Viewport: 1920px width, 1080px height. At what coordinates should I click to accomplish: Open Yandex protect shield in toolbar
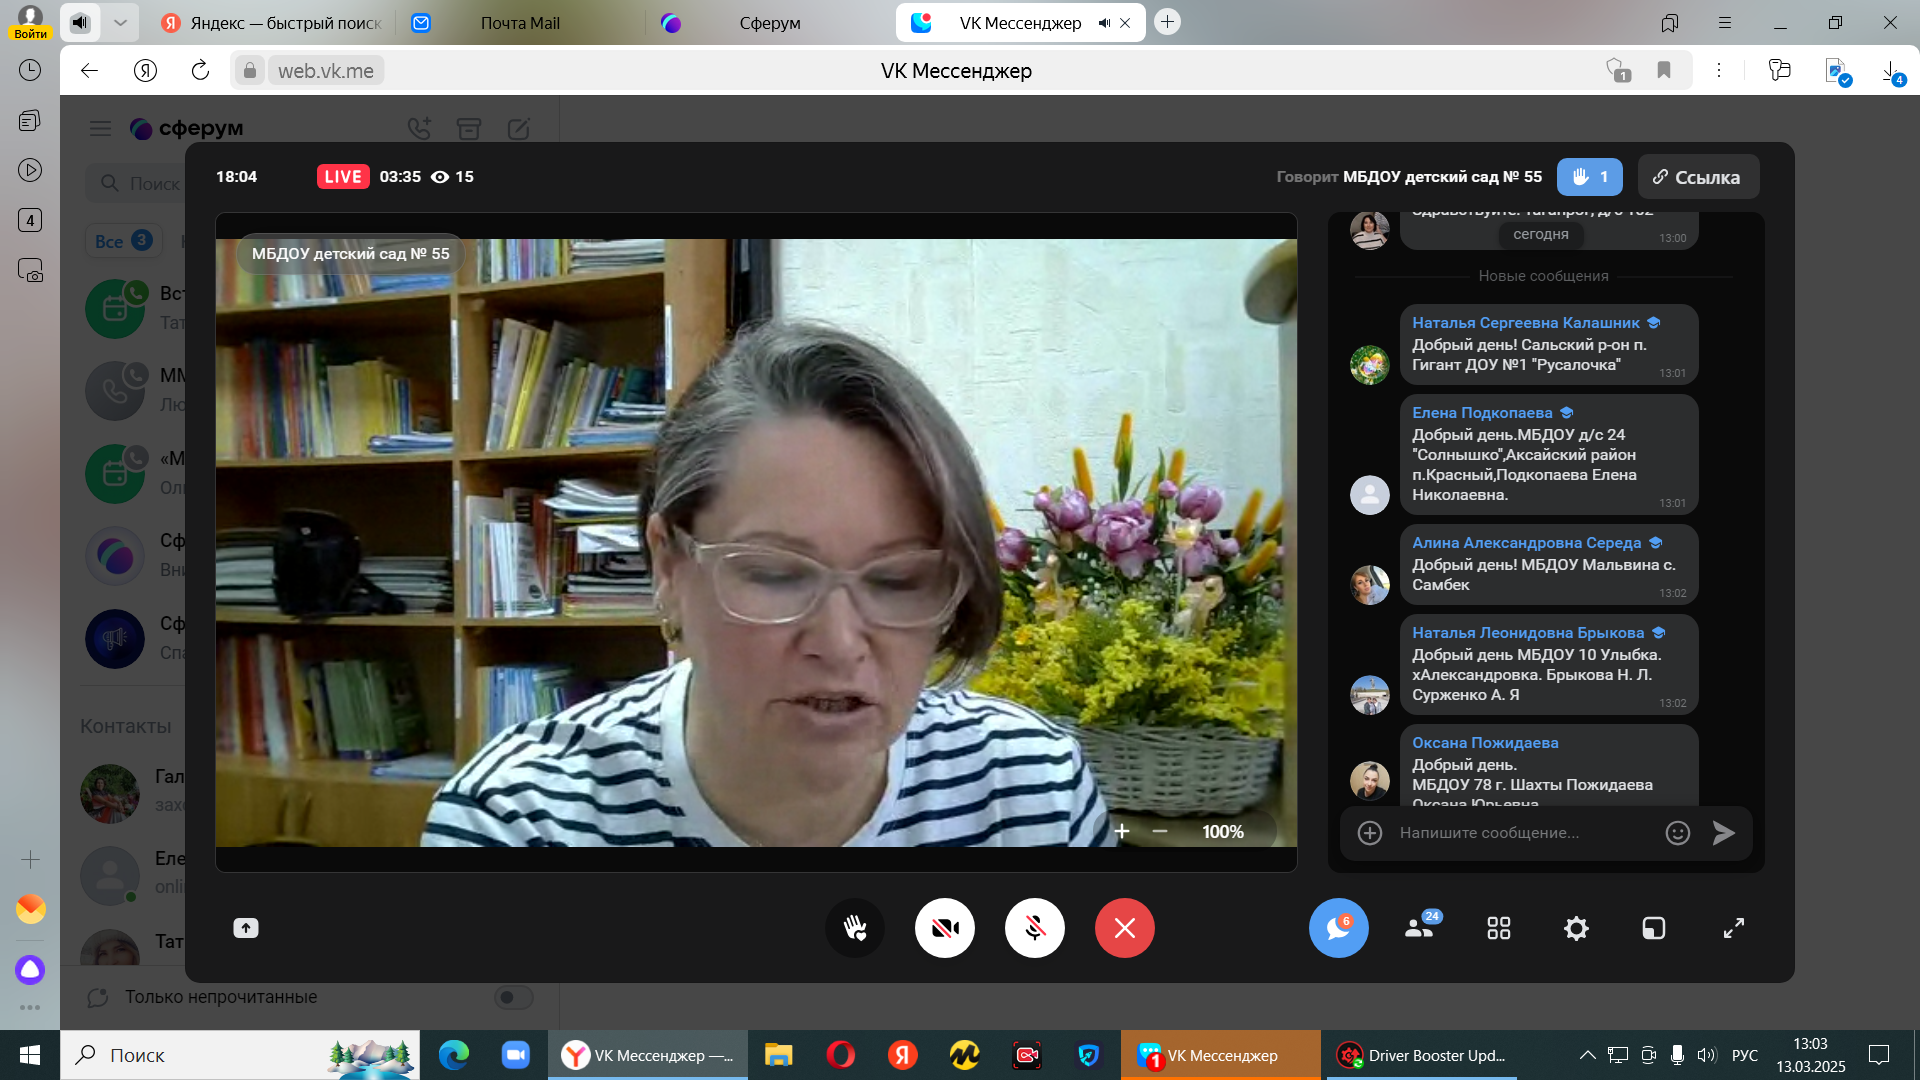click(1617, 70)
